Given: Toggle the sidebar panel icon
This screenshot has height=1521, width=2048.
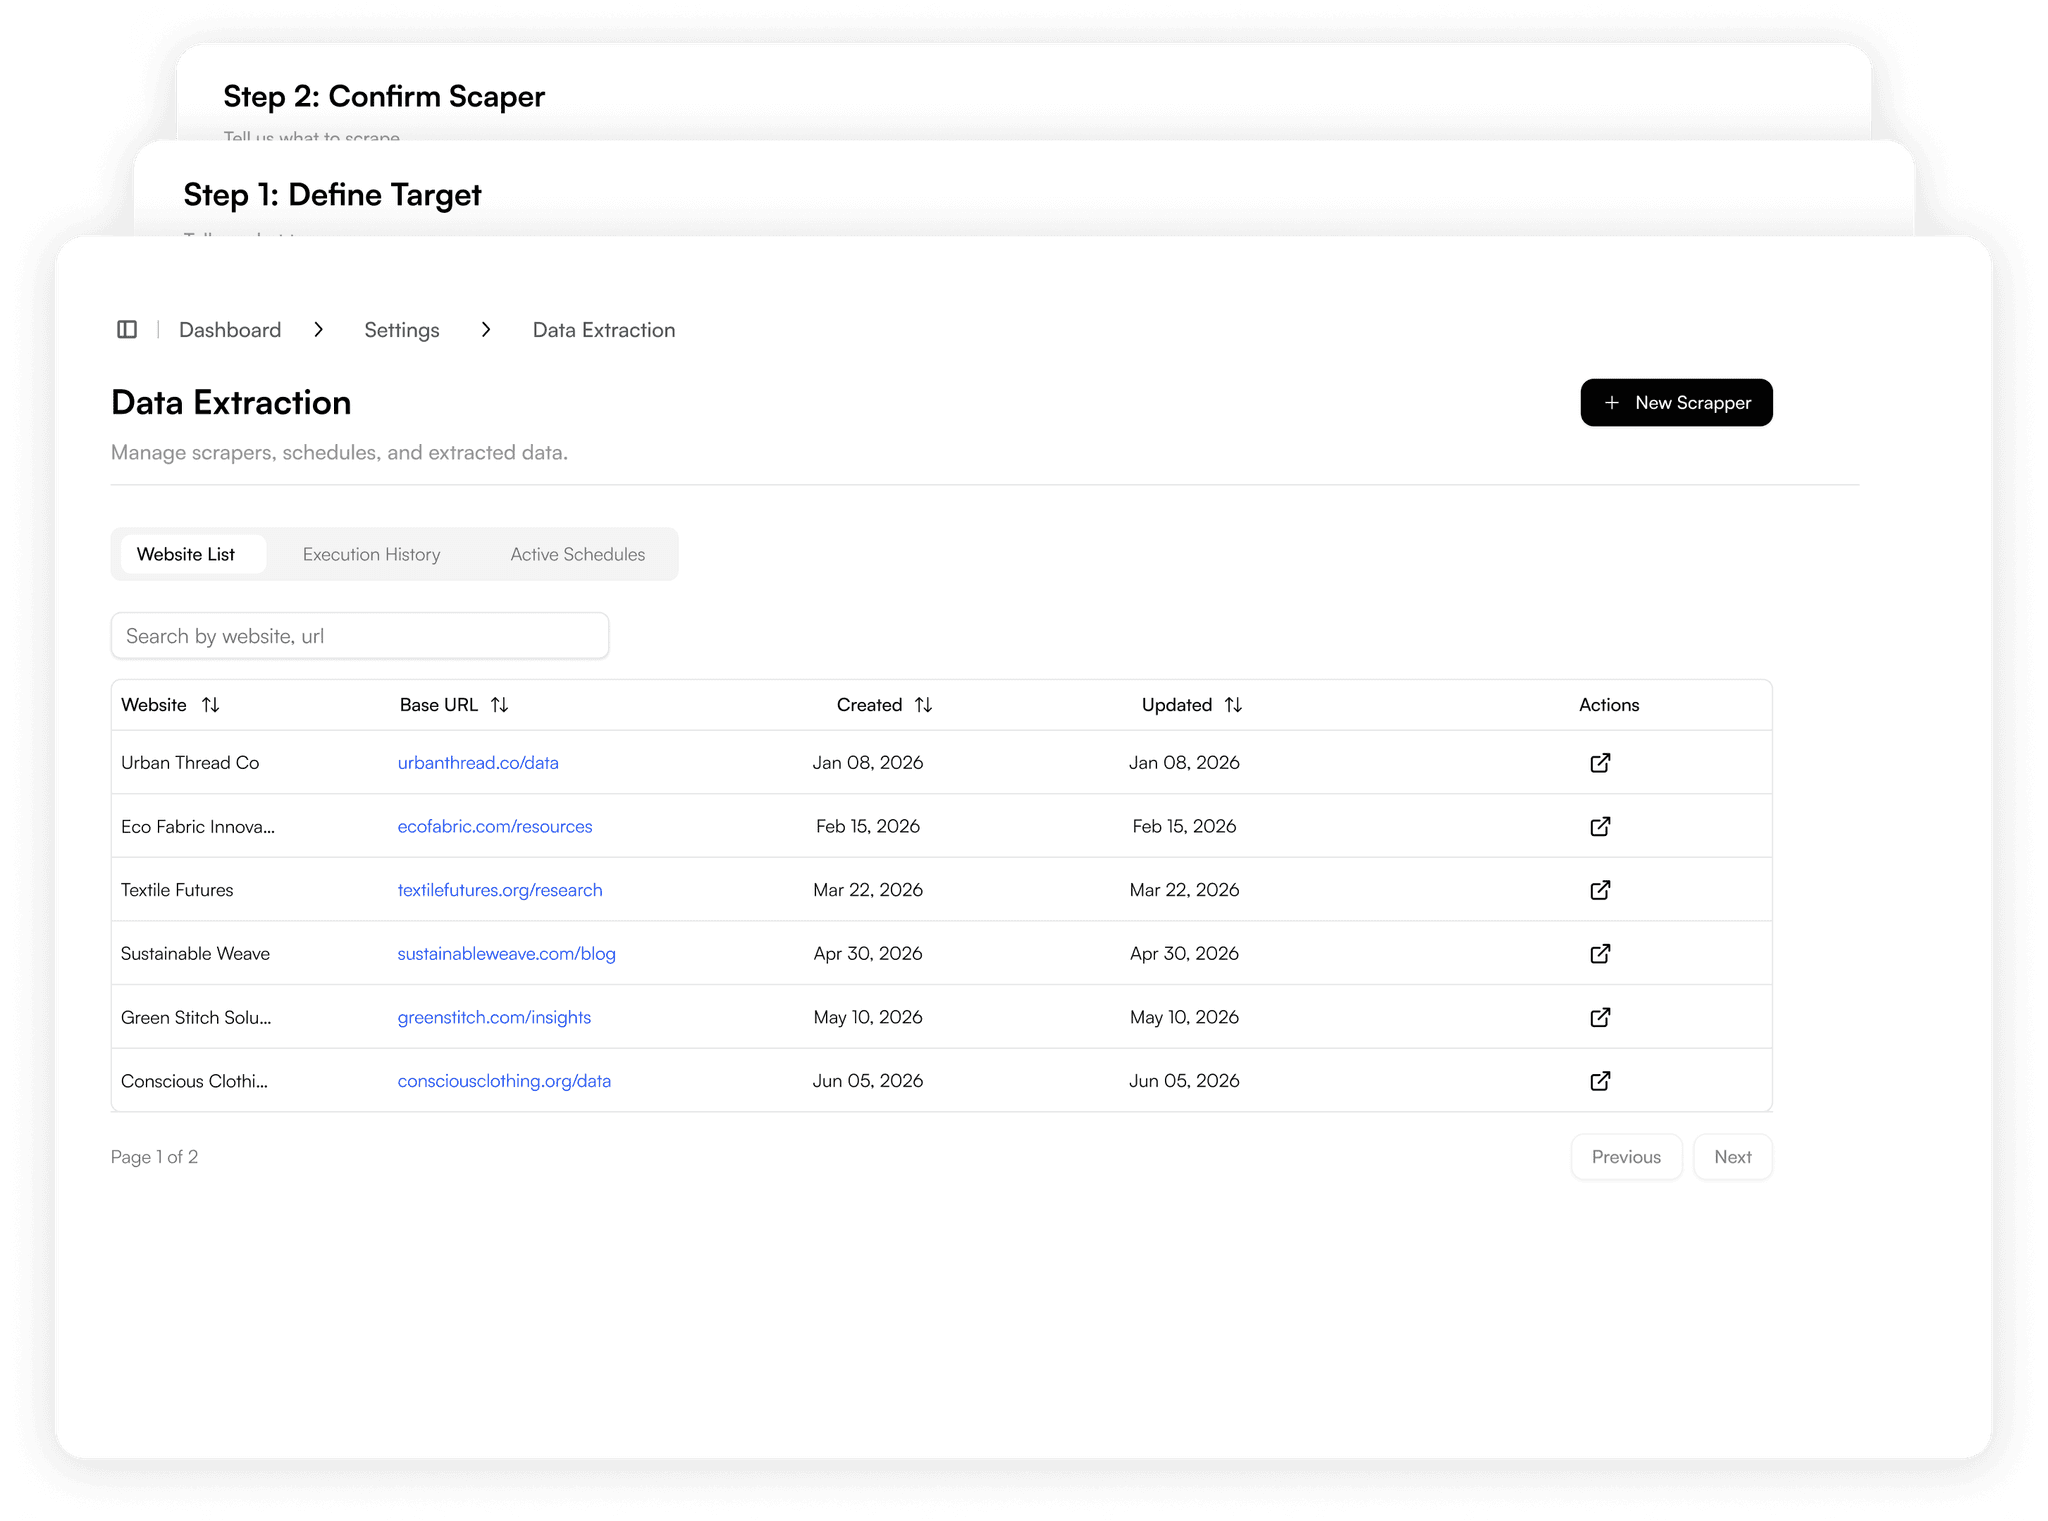Looking at the screenshot, I should [127, 330].
